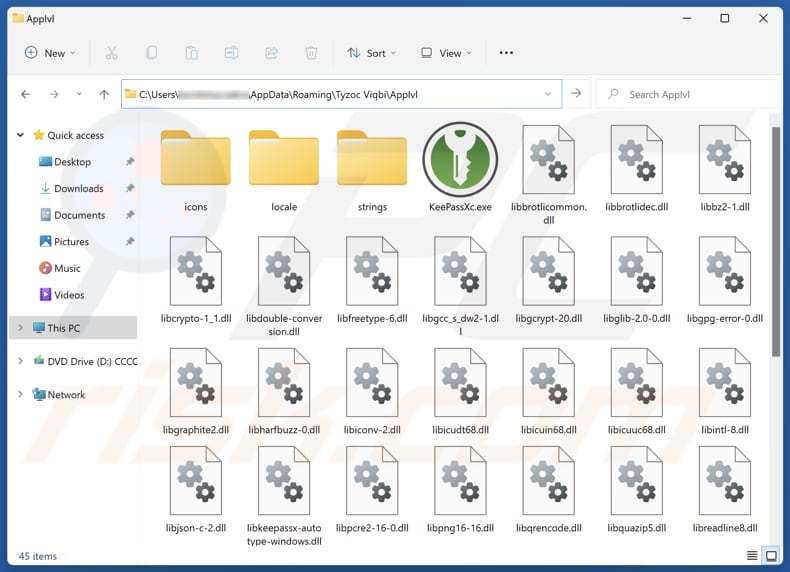Viewport: 790px width, 572px height.
Task: Select the libgcrypt-20.dll file icon
Action: point(549,271)
